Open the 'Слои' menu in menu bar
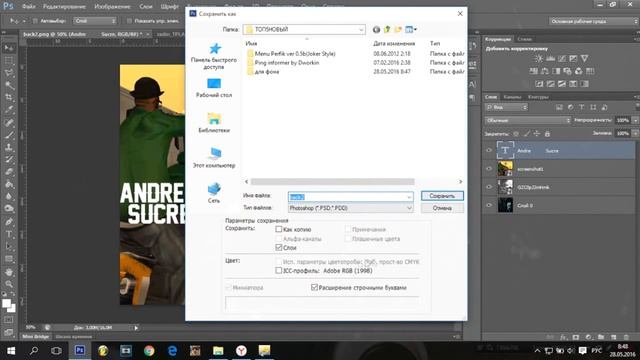640x360 pixels. tap(146, 7)
